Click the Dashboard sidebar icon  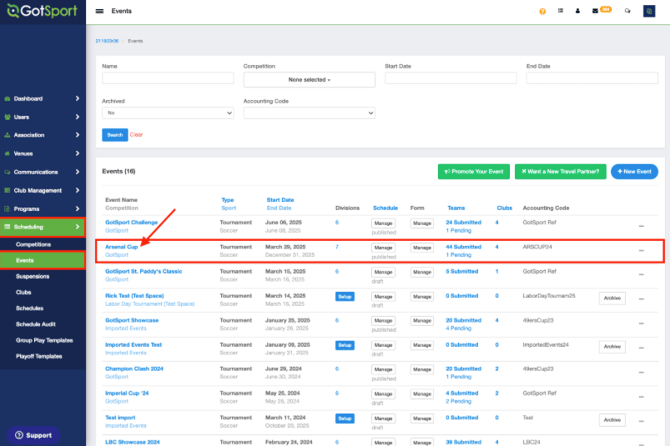pyautogui.click(x=7, y=99)
